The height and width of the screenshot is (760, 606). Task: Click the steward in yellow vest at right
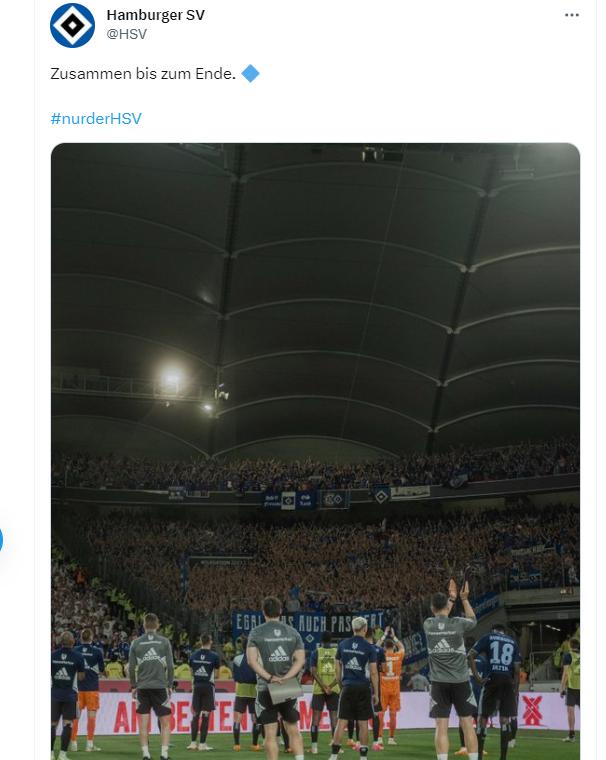click(569, 678)
